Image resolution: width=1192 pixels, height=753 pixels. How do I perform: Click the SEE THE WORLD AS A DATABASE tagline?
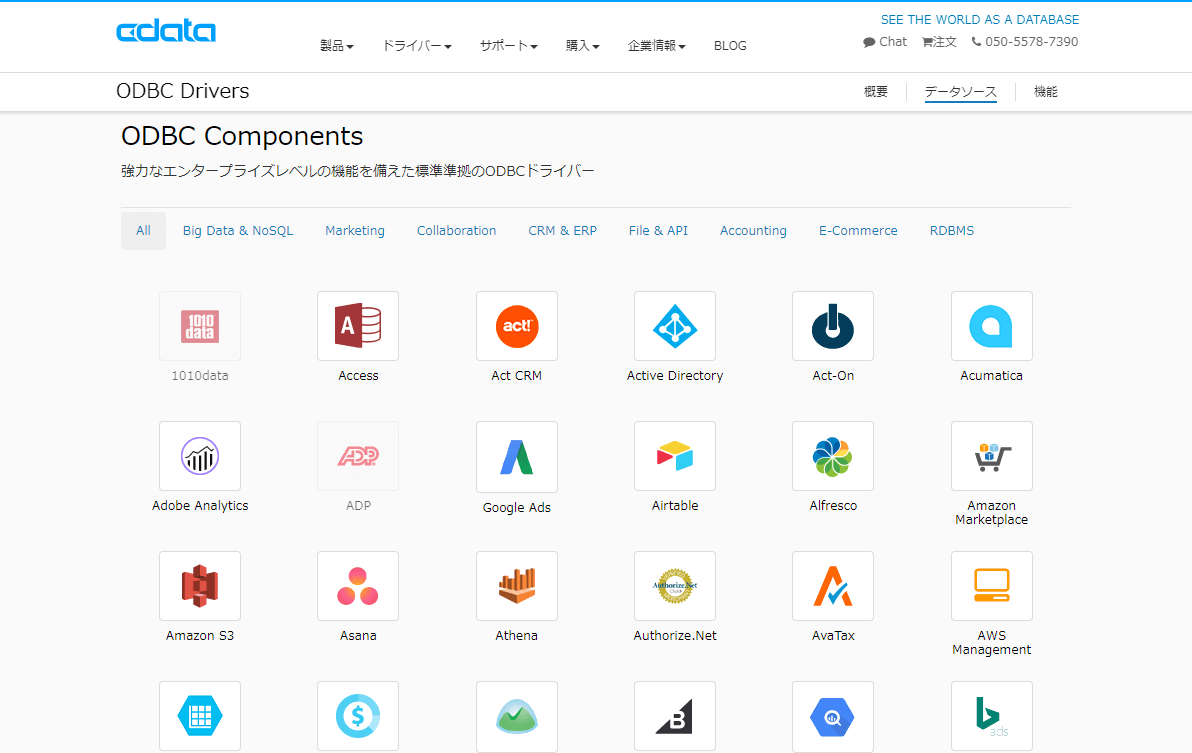tap(980, 20)
